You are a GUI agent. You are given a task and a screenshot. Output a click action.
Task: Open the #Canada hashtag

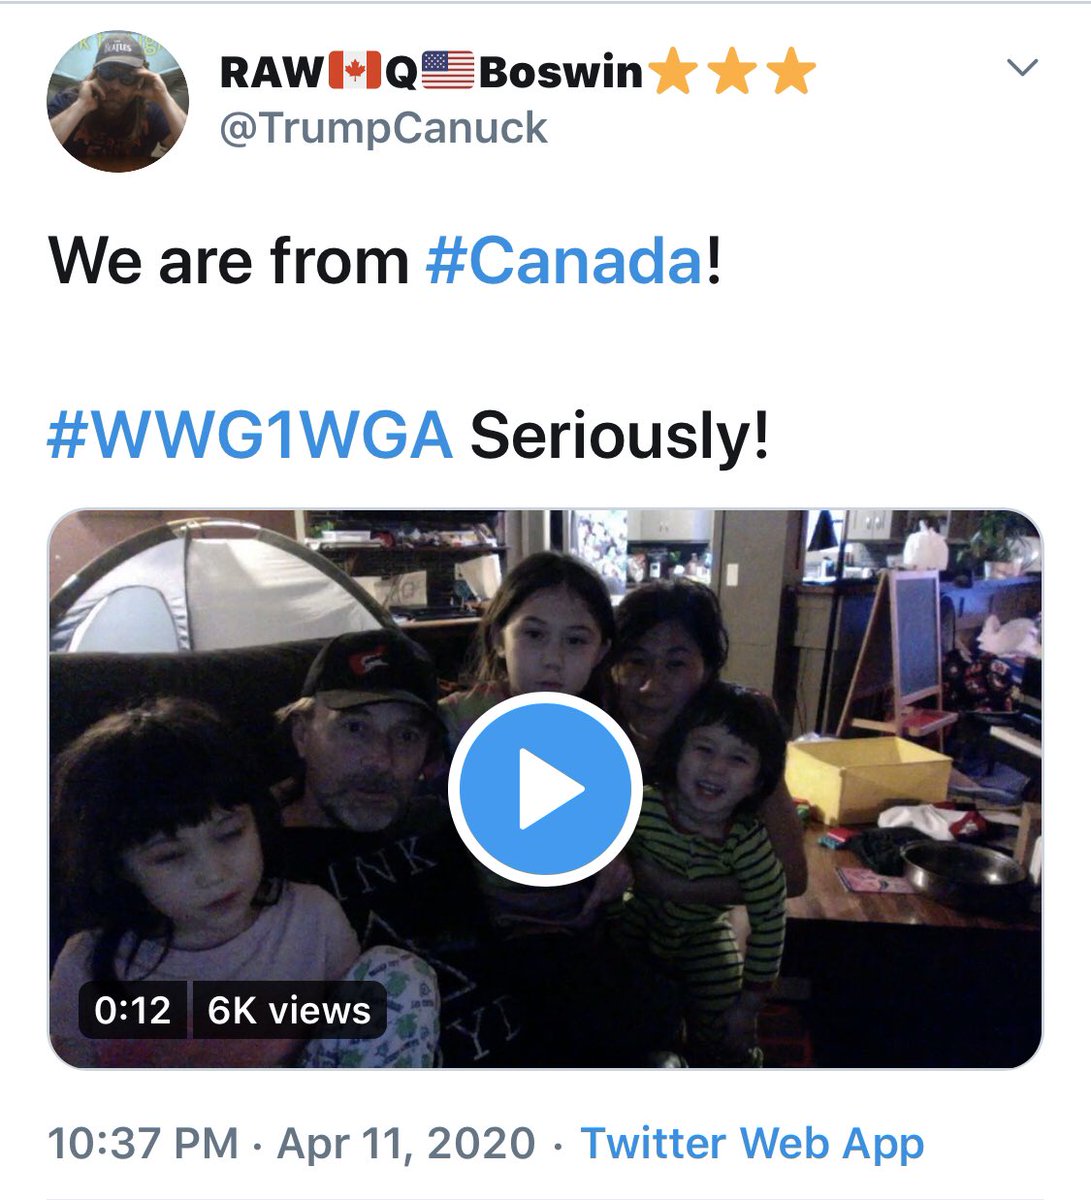coord(565,261)
